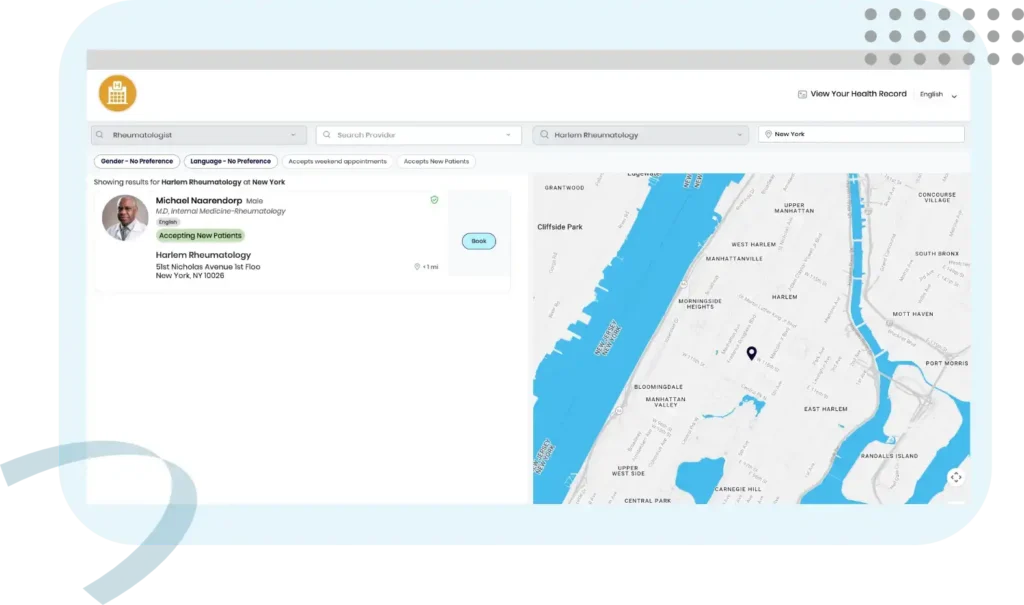Image resolution: width=1024 pixels, height=605 pixels.
Task: Open the English language selector
Action: [x=938, y=95]
